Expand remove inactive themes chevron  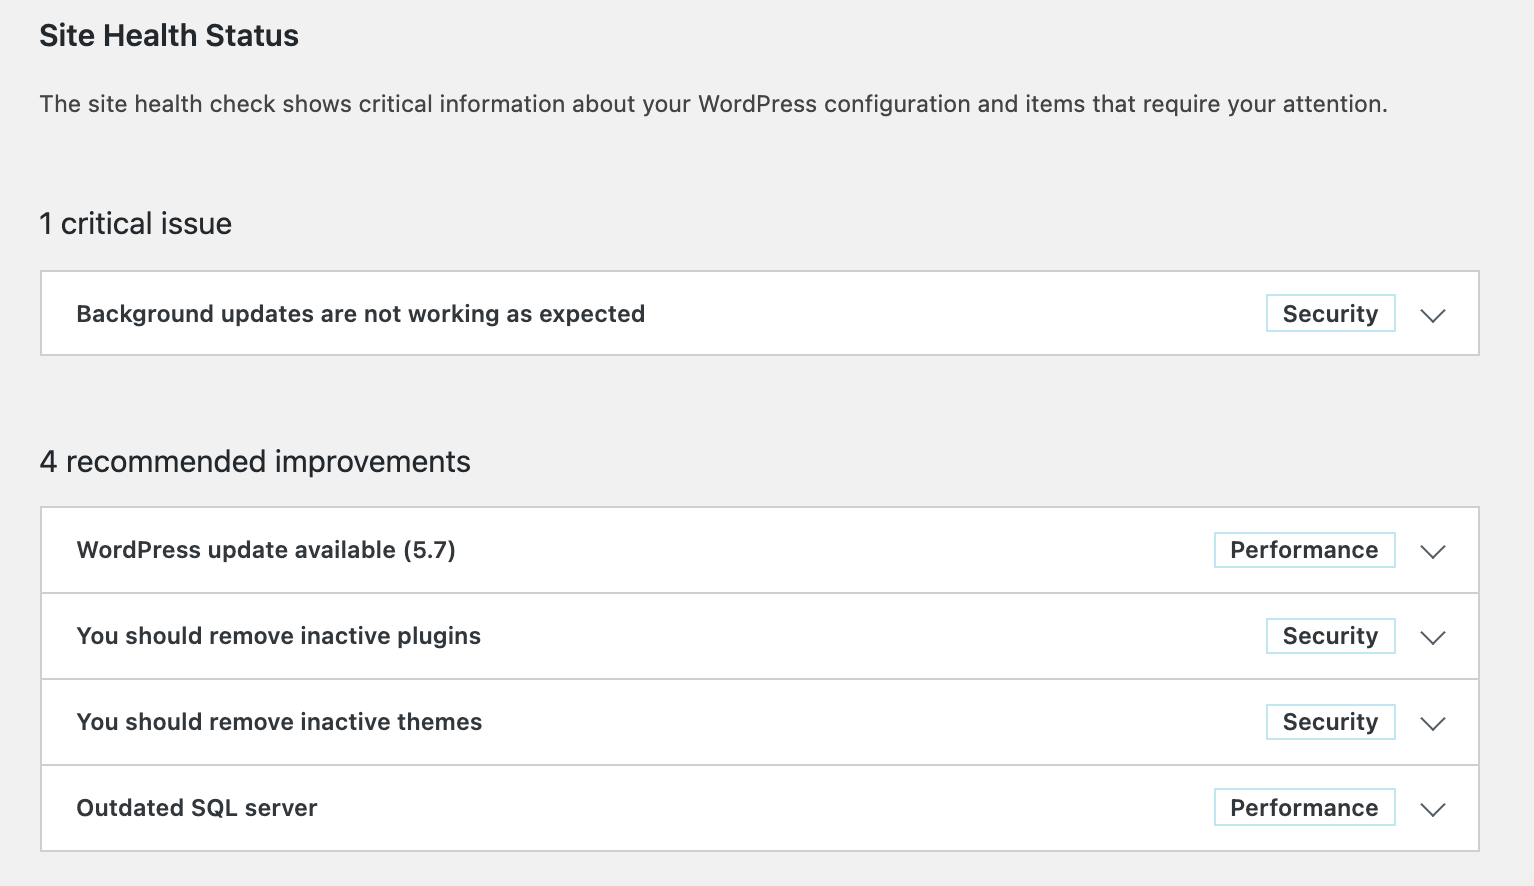click(x=1433, y=723)
